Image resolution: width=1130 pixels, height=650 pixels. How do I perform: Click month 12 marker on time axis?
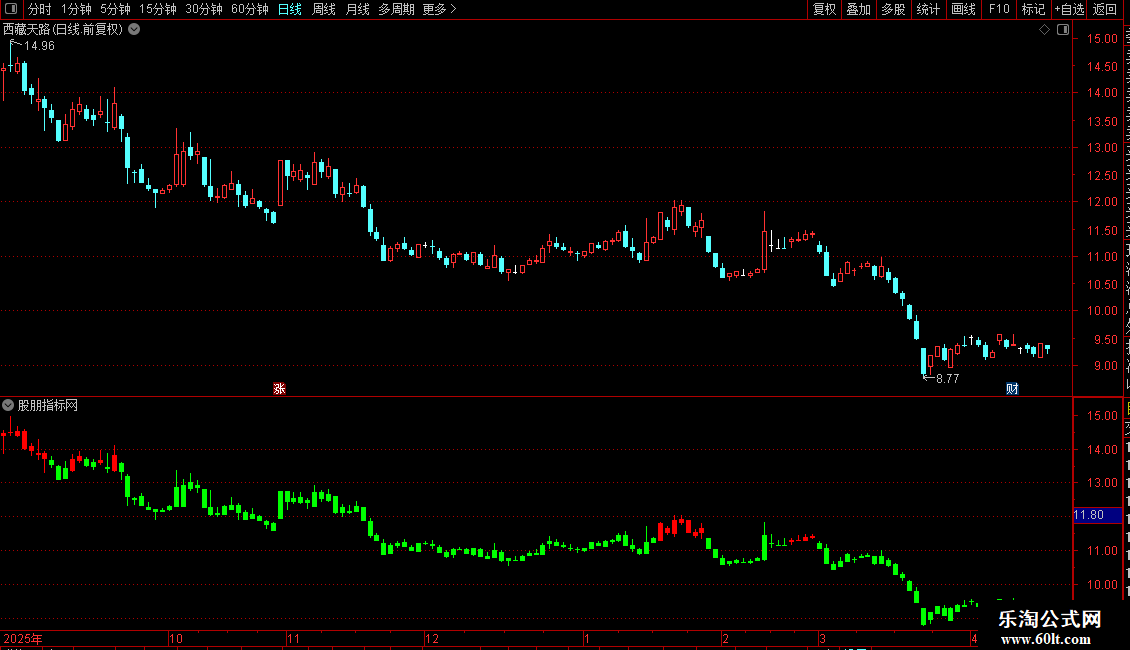pos(432,638)
